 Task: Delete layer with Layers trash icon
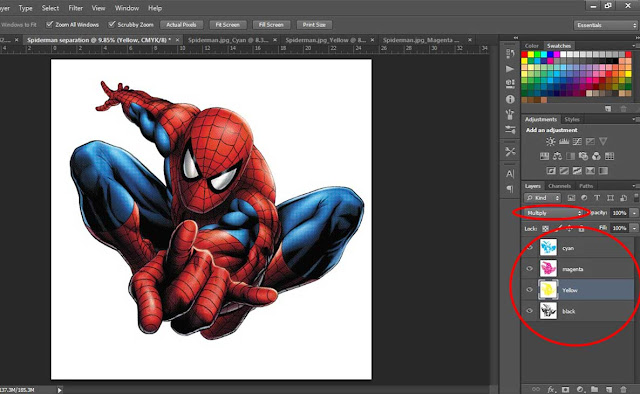(623, 390)
